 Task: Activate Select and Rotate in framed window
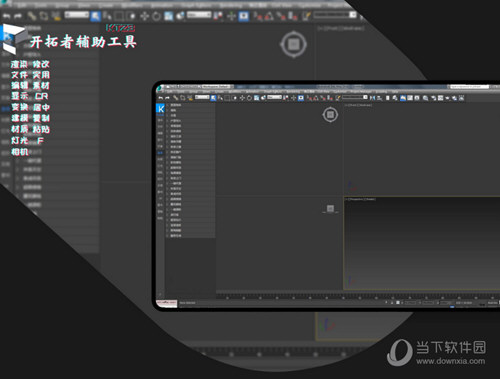click(x=249, y=98)
